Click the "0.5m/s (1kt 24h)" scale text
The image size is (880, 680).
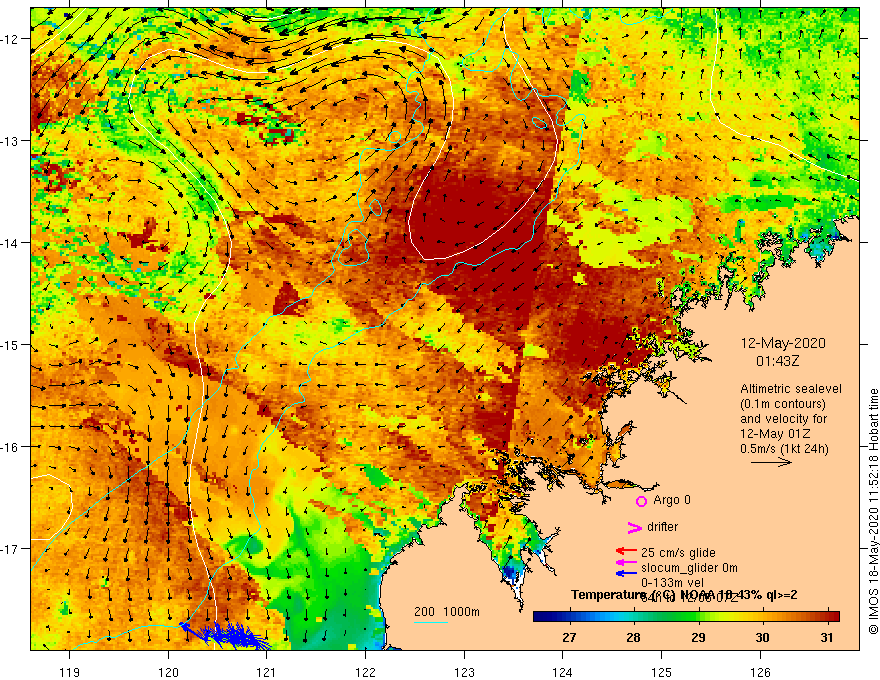(784, 449)
